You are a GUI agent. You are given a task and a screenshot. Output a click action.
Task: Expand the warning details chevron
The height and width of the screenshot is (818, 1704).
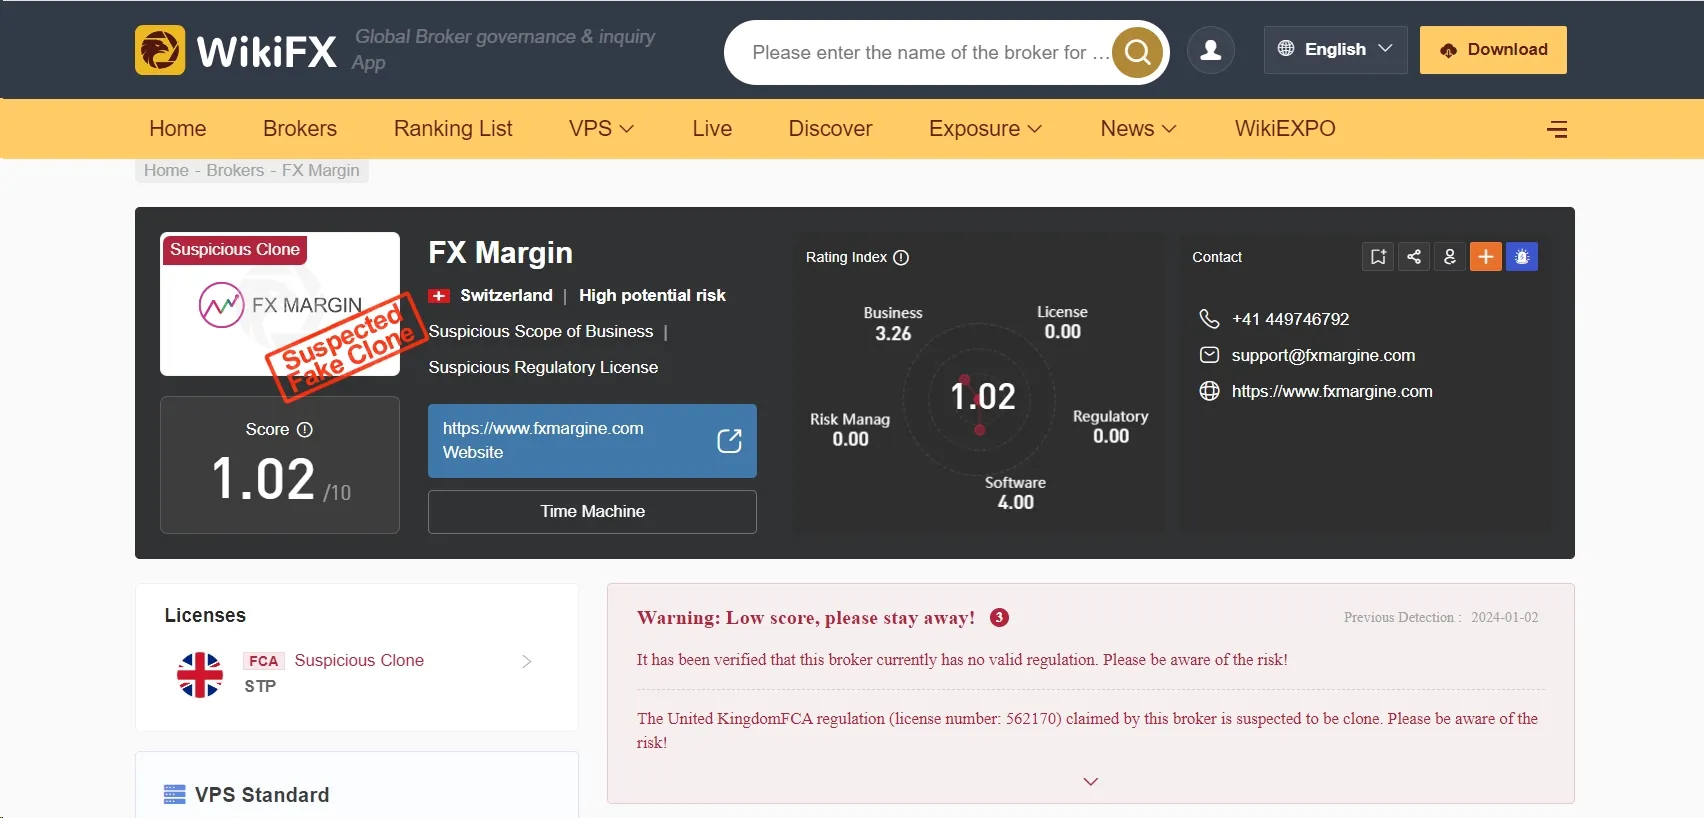1091,781
